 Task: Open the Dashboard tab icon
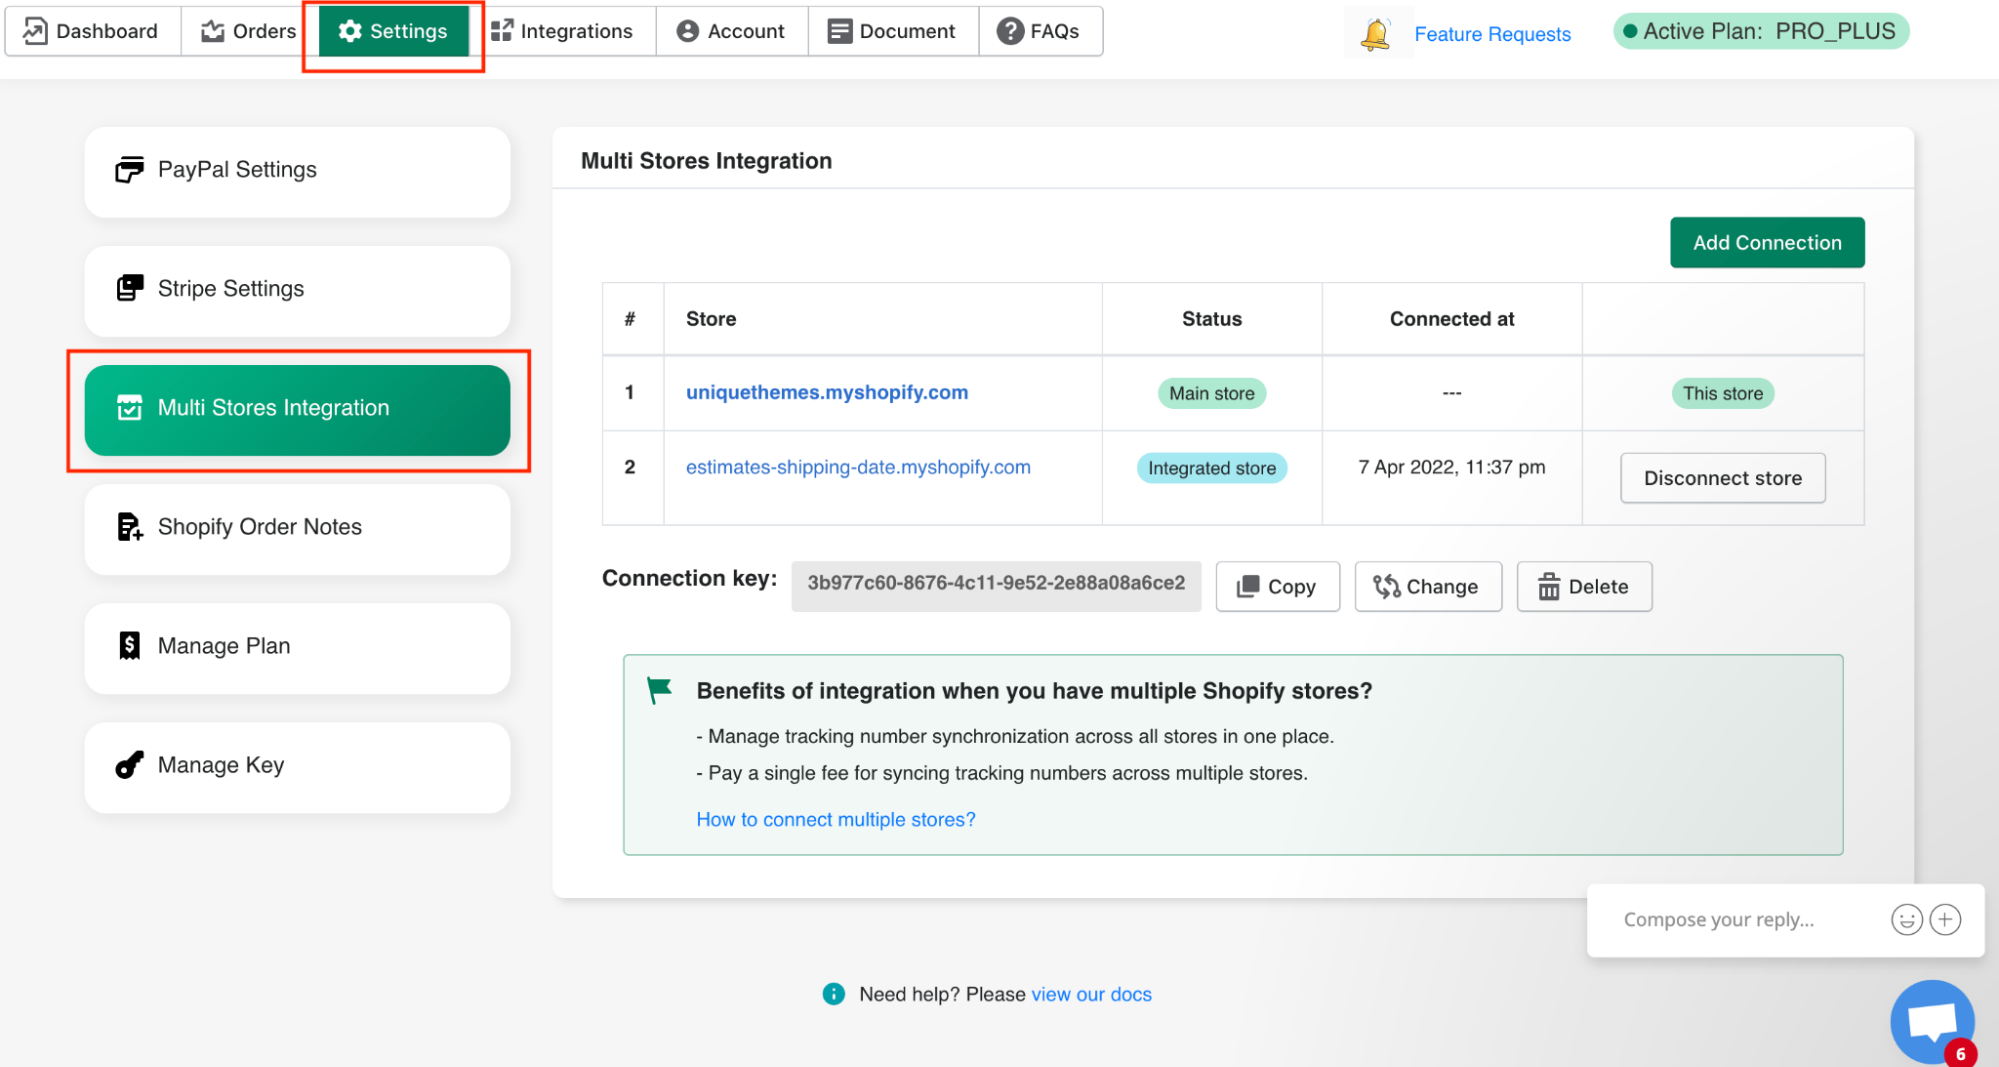pyautogui.click(x=33, y=30)
